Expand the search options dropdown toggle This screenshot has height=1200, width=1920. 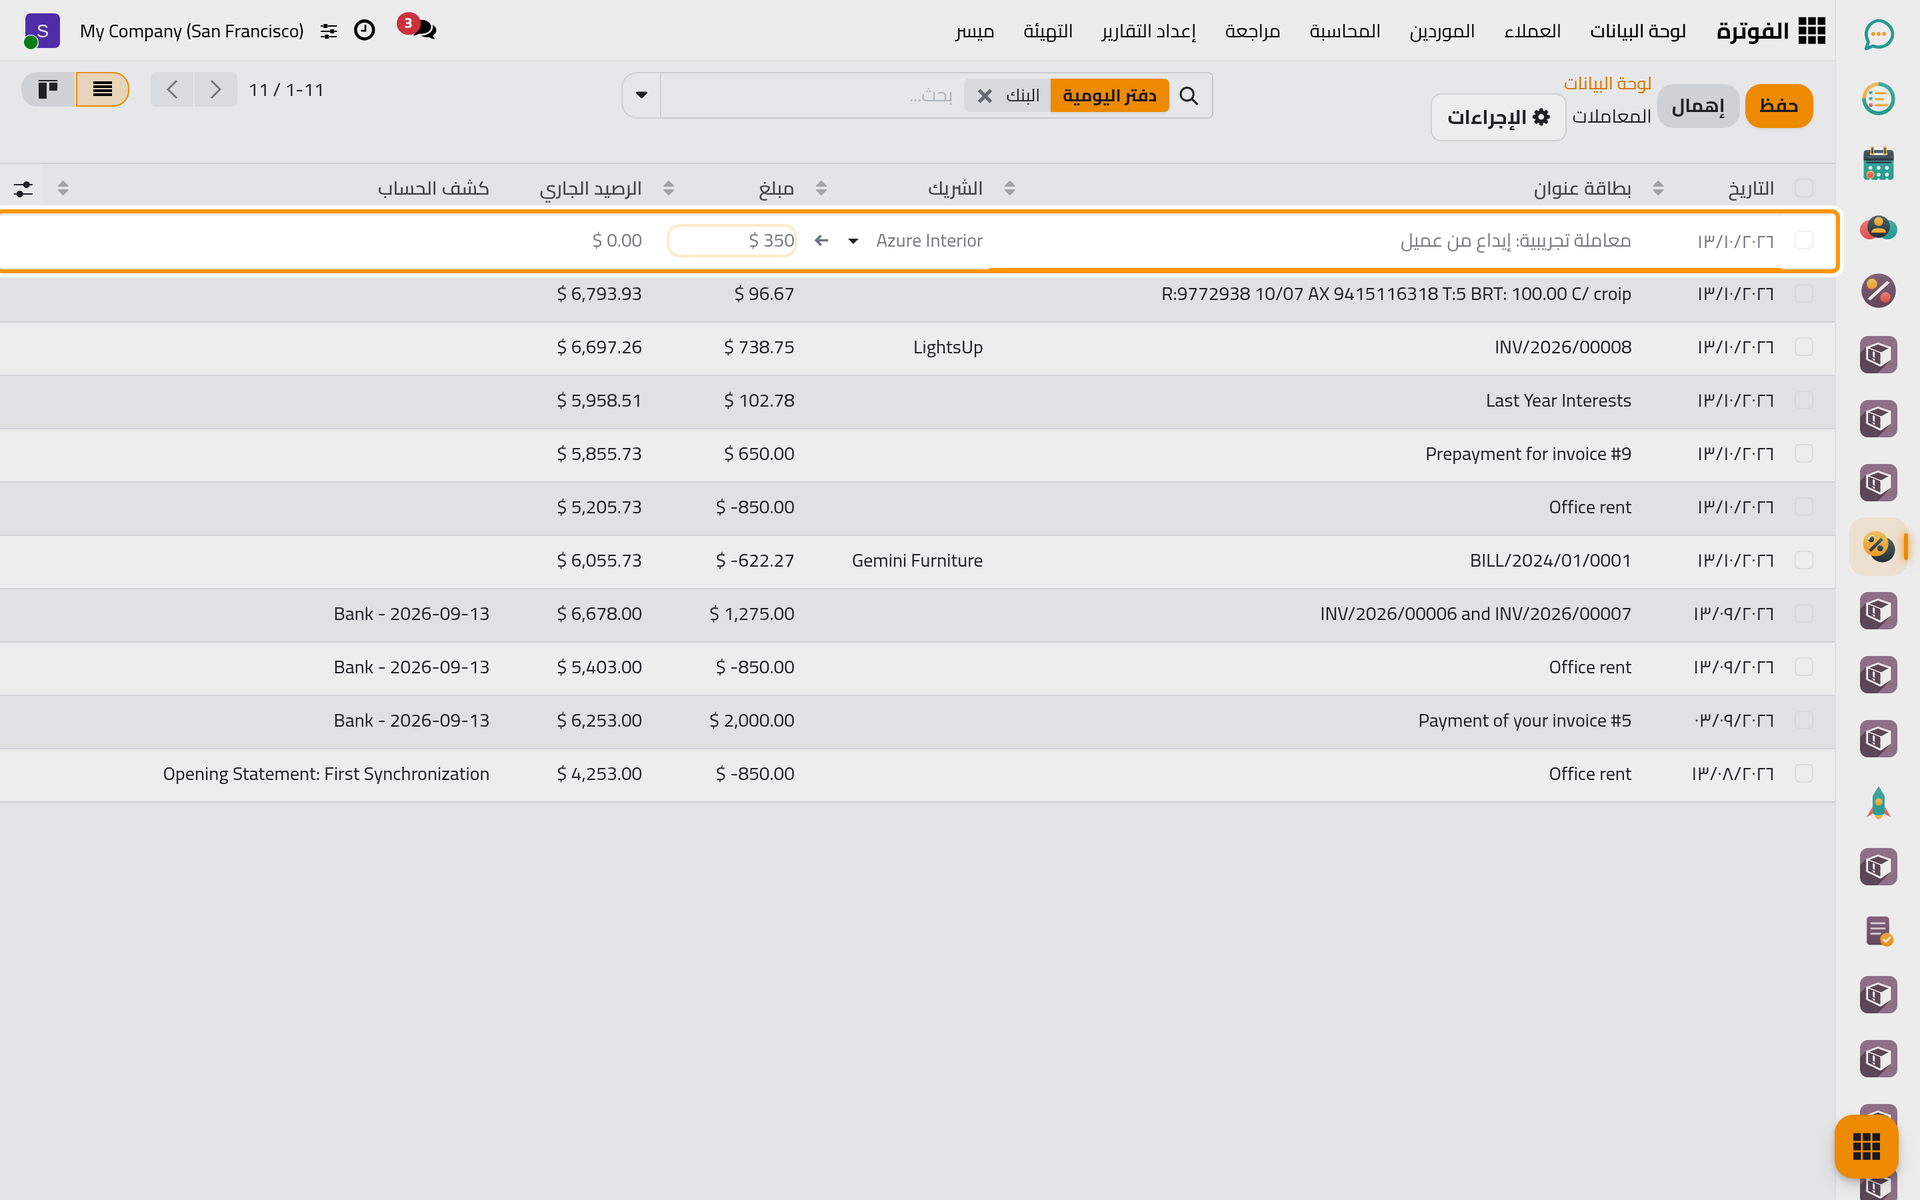click(x=642, y=96)
